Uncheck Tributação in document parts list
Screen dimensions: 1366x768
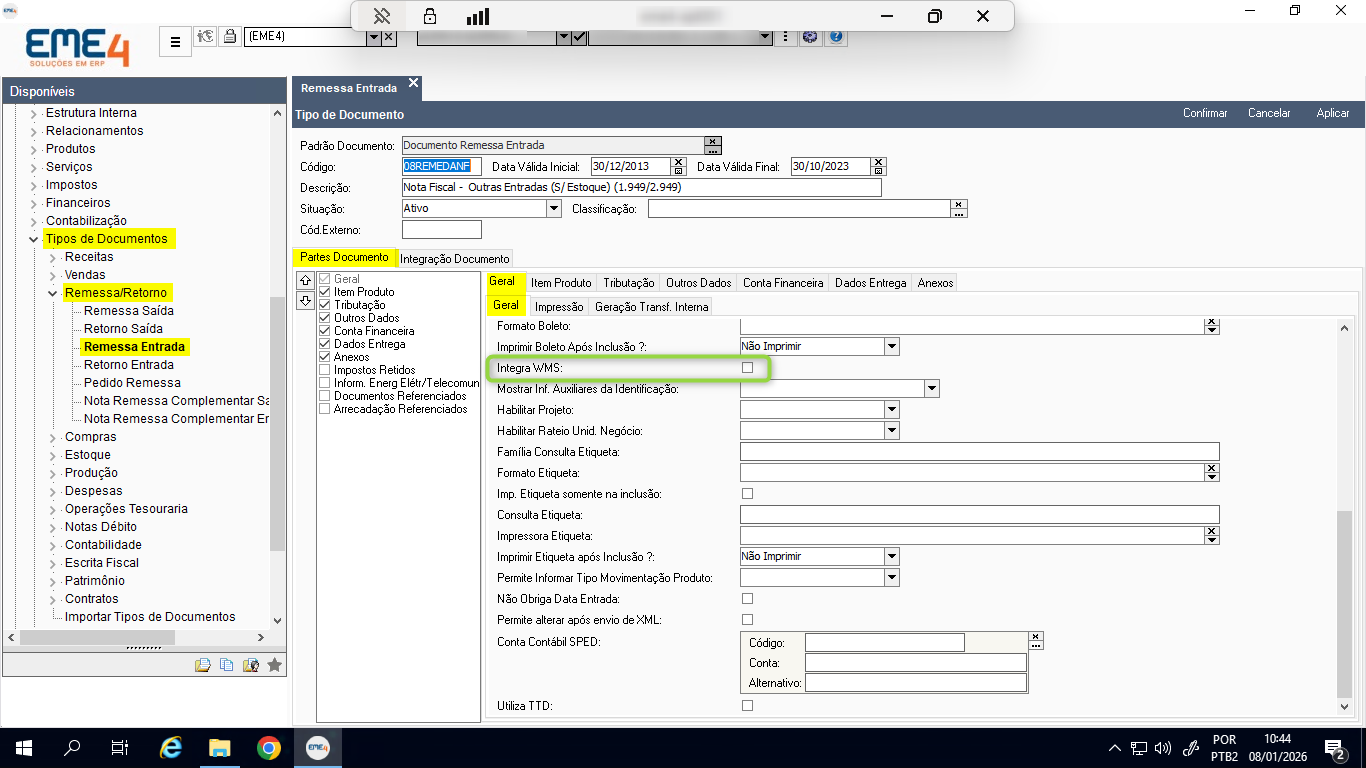click(324, 305)
